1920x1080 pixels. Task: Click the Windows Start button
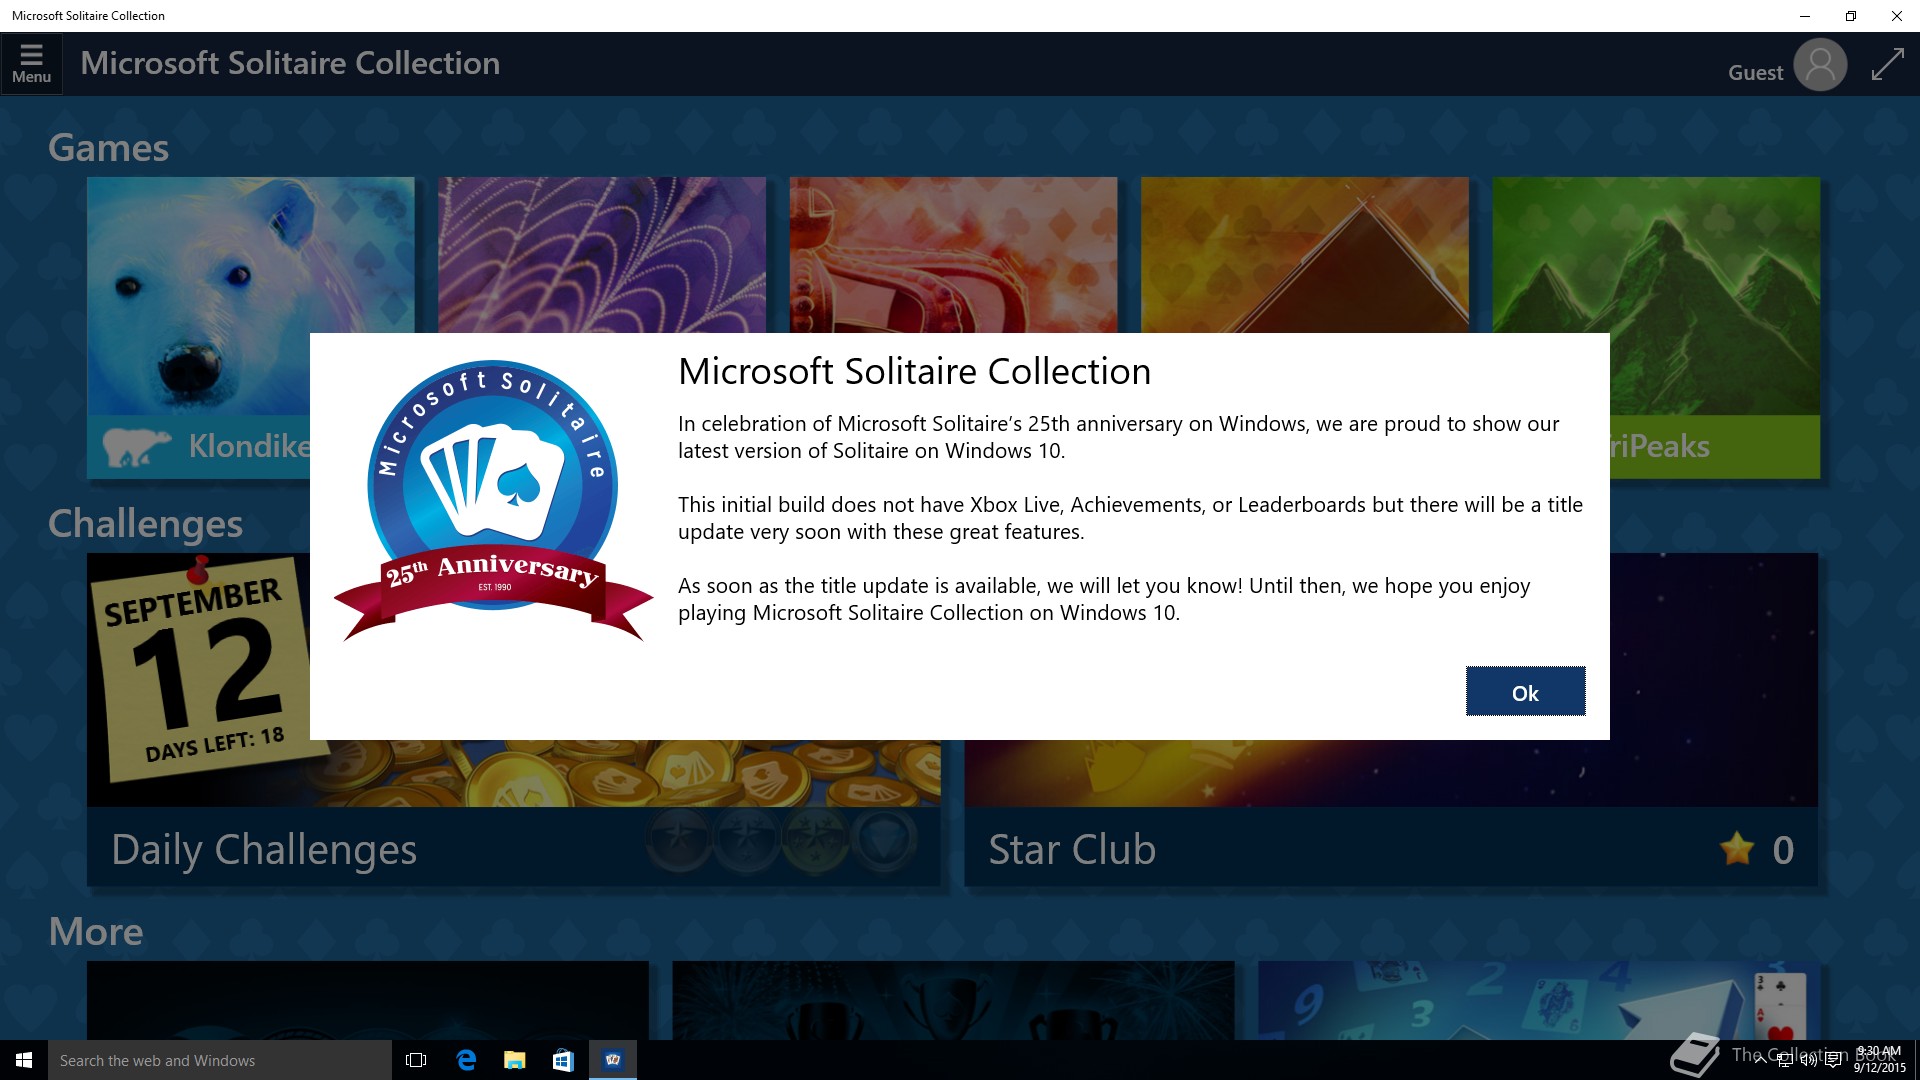pos(24,1060)
